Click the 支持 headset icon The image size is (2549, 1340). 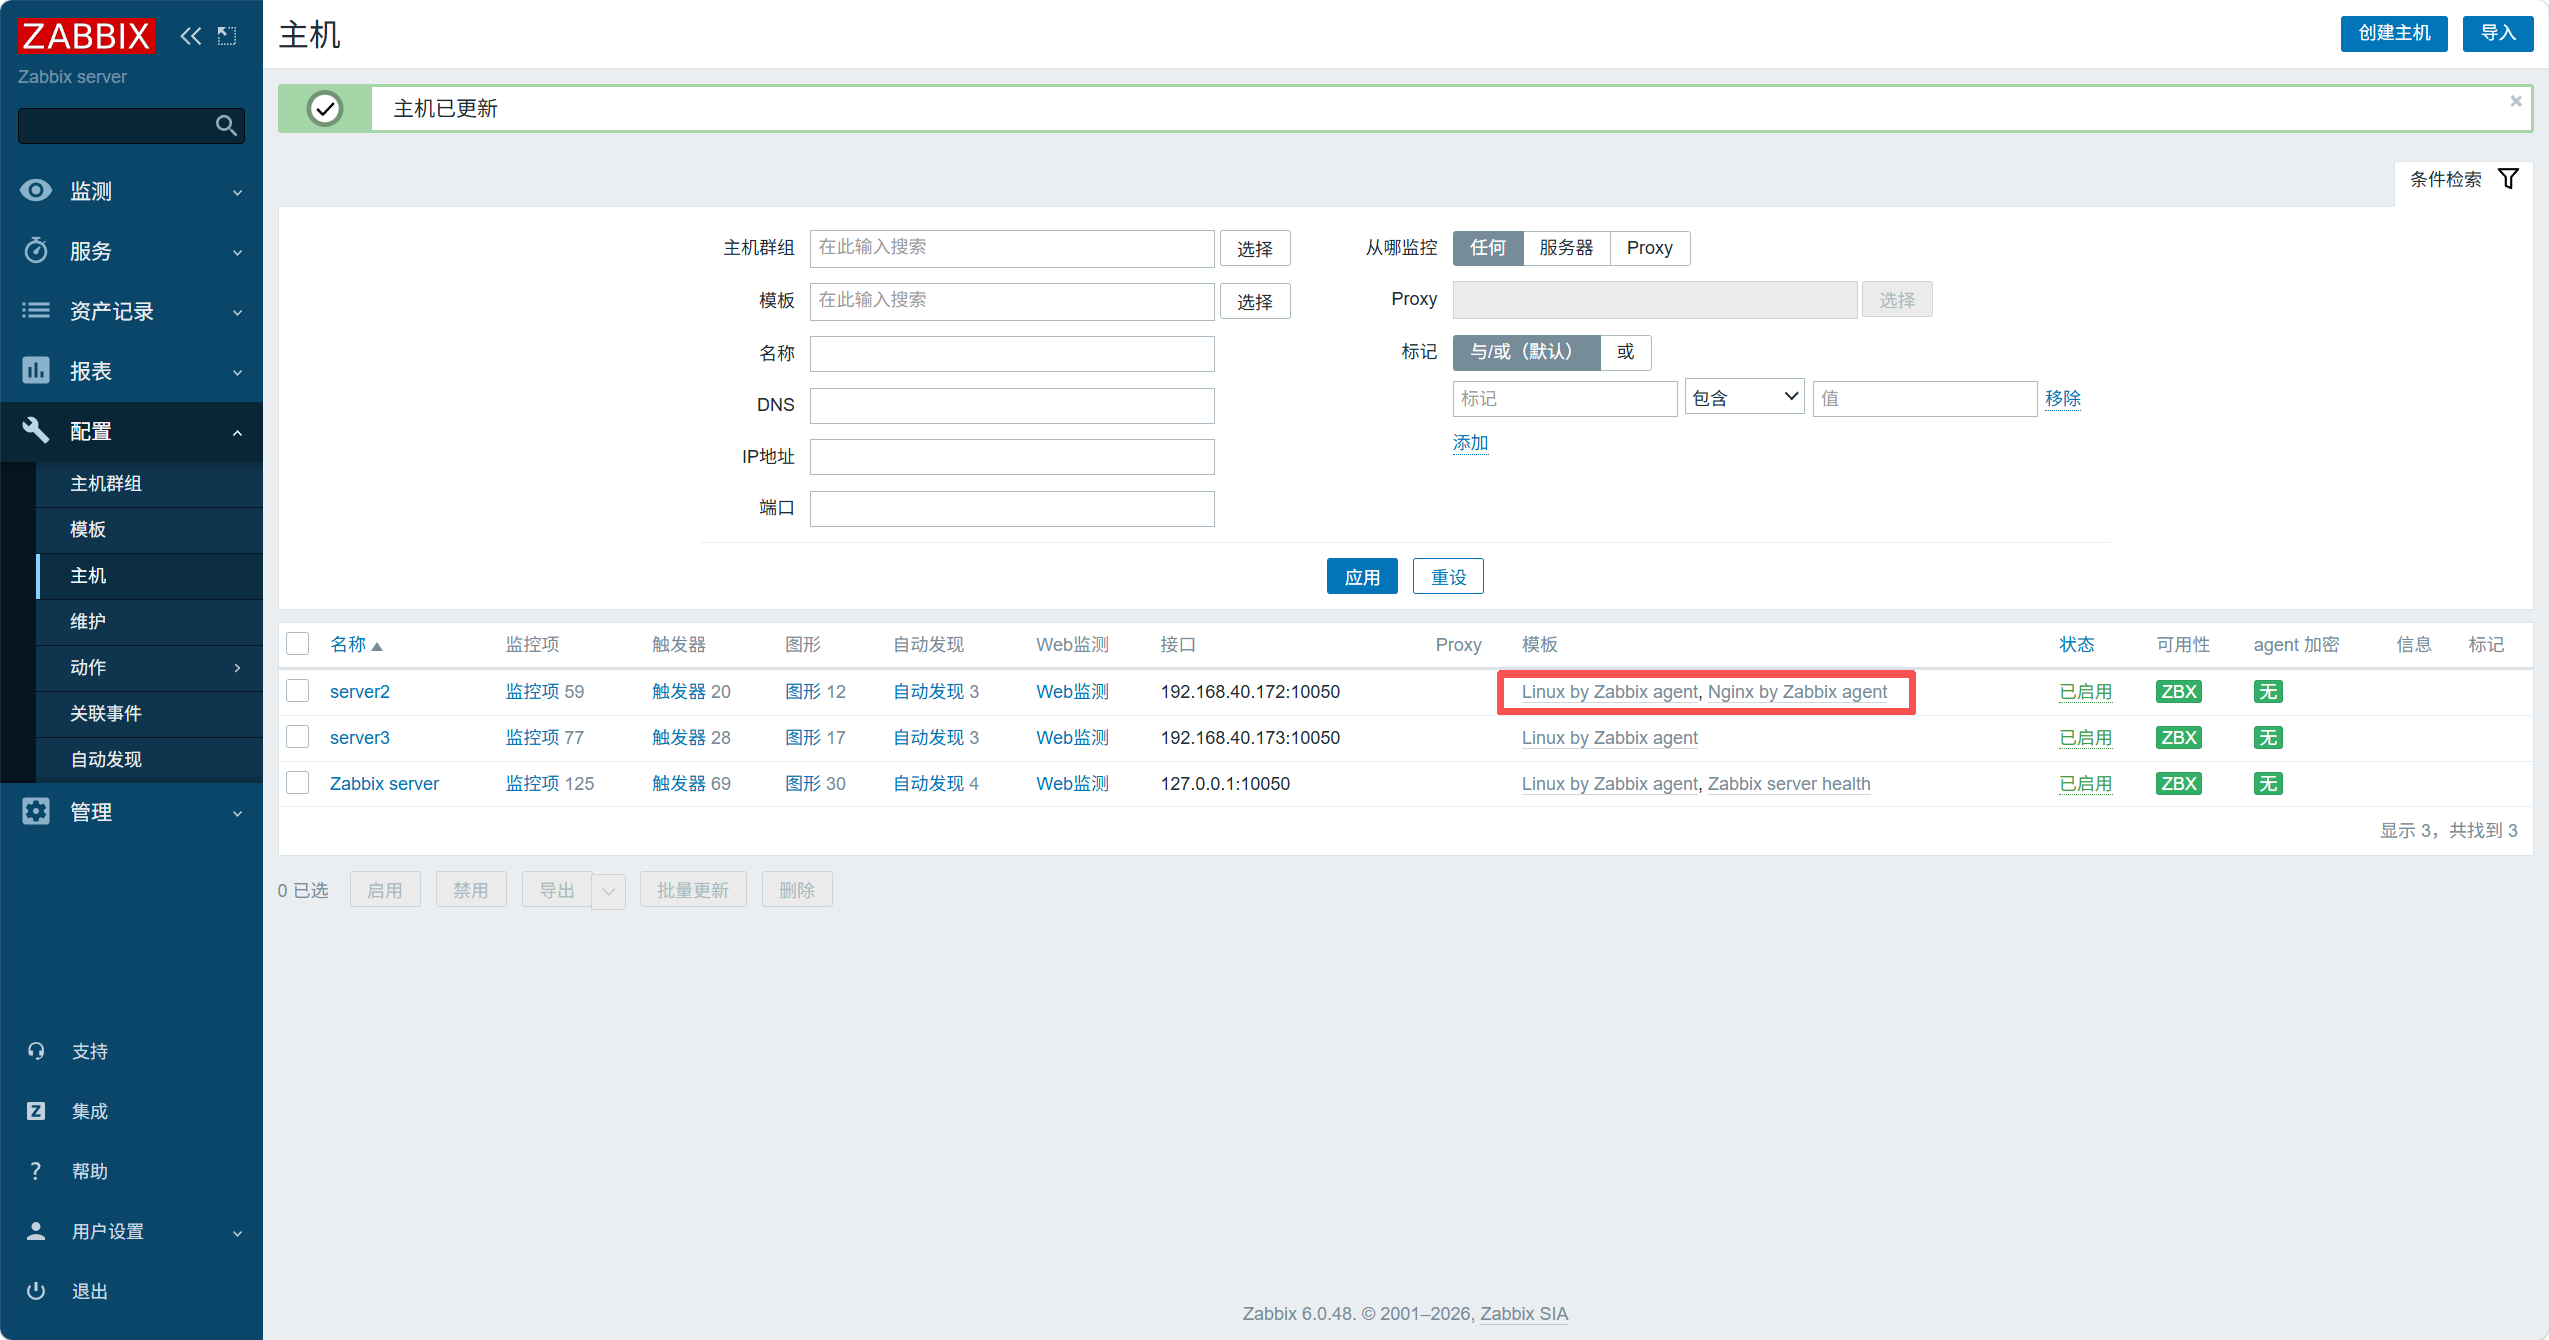point(36,1051)
